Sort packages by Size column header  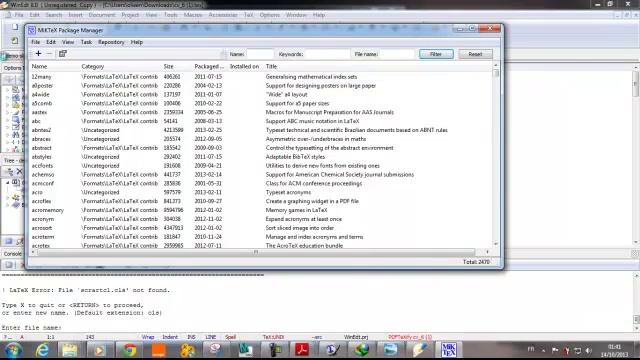coord(169,66)
